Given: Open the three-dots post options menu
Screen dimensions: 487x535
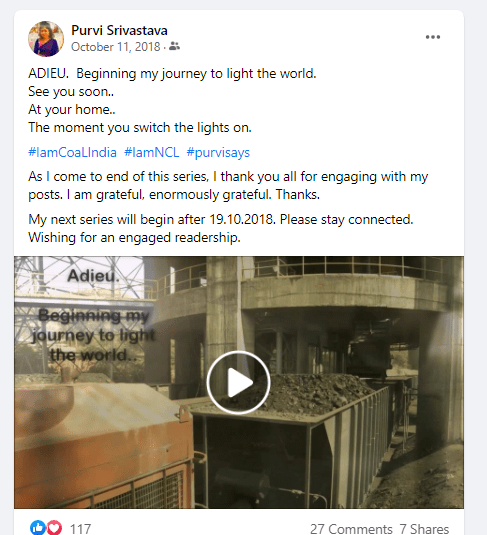Looking at the screenshot, I should click(433, 37).
